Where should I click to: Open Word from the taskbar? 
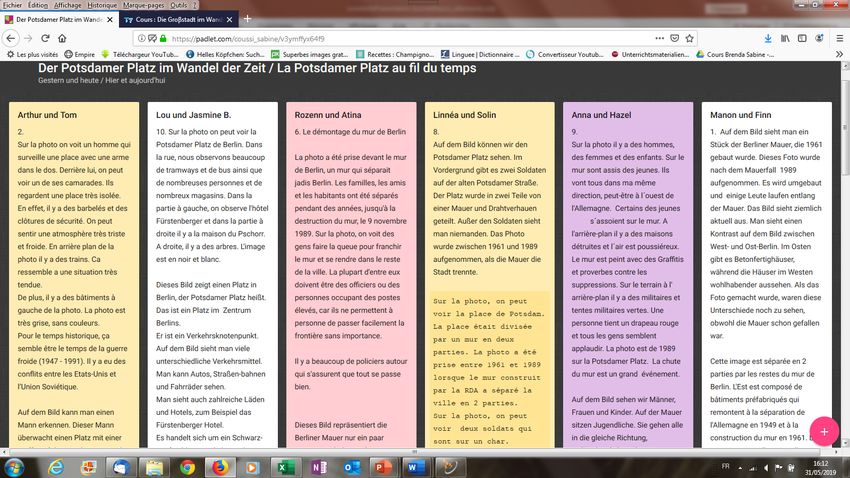pyautogui.click(x=416, y=467)
